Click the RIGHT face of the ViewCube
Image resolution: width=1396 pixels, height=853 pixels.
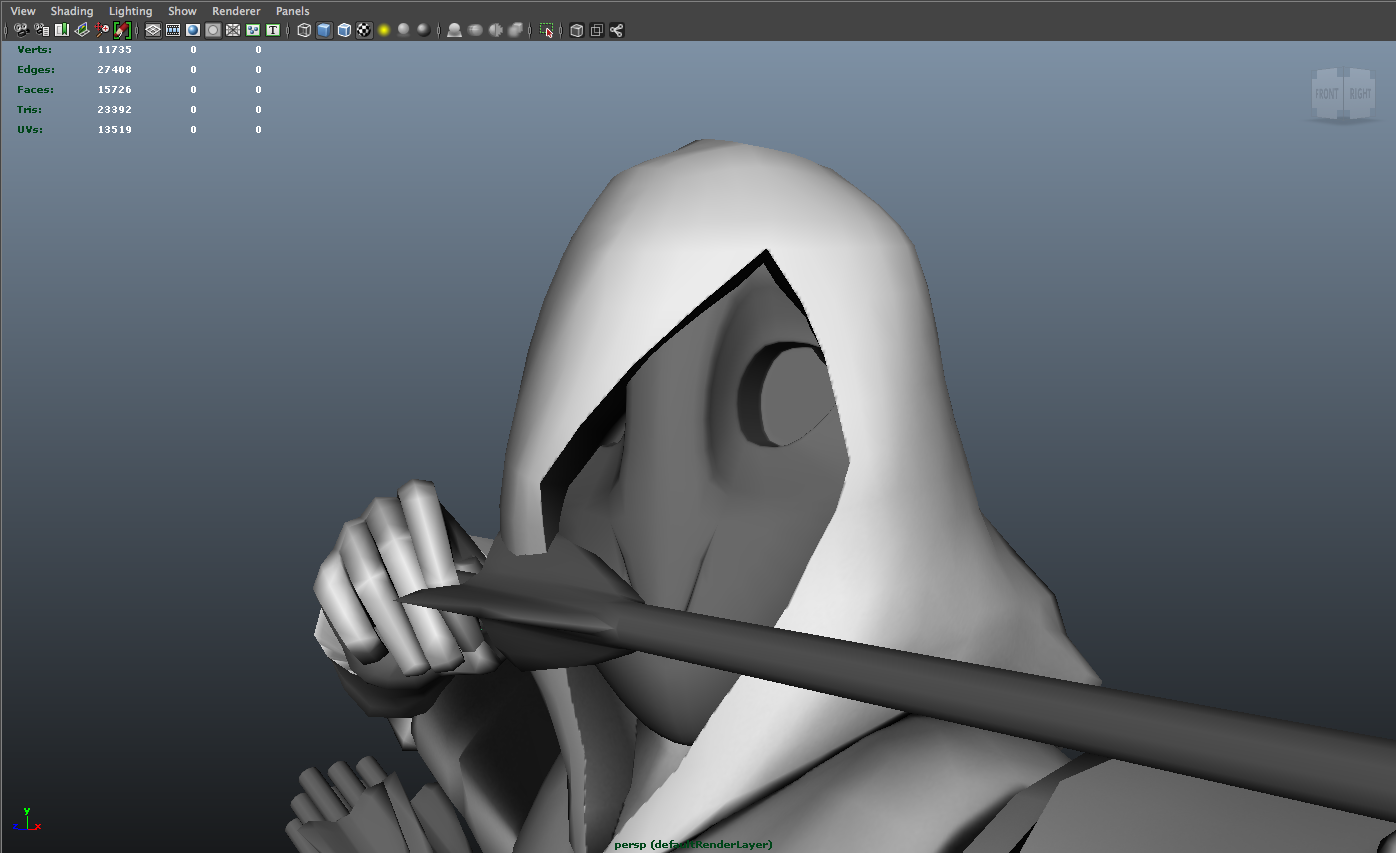tap(1360, 94)
